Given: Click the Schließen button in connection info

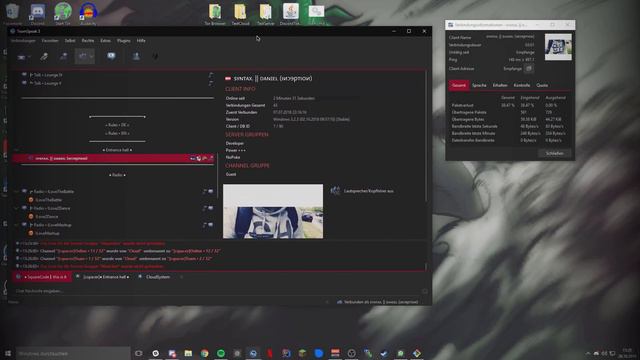Looking at the screenshot, I should click(554, 153).
